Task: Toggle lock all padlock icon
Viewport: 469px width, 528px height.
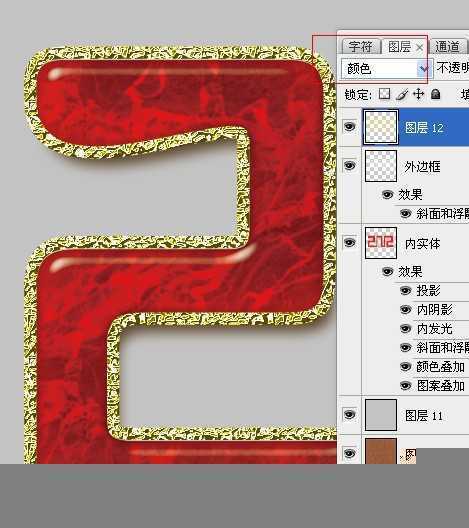Action: 436,94
